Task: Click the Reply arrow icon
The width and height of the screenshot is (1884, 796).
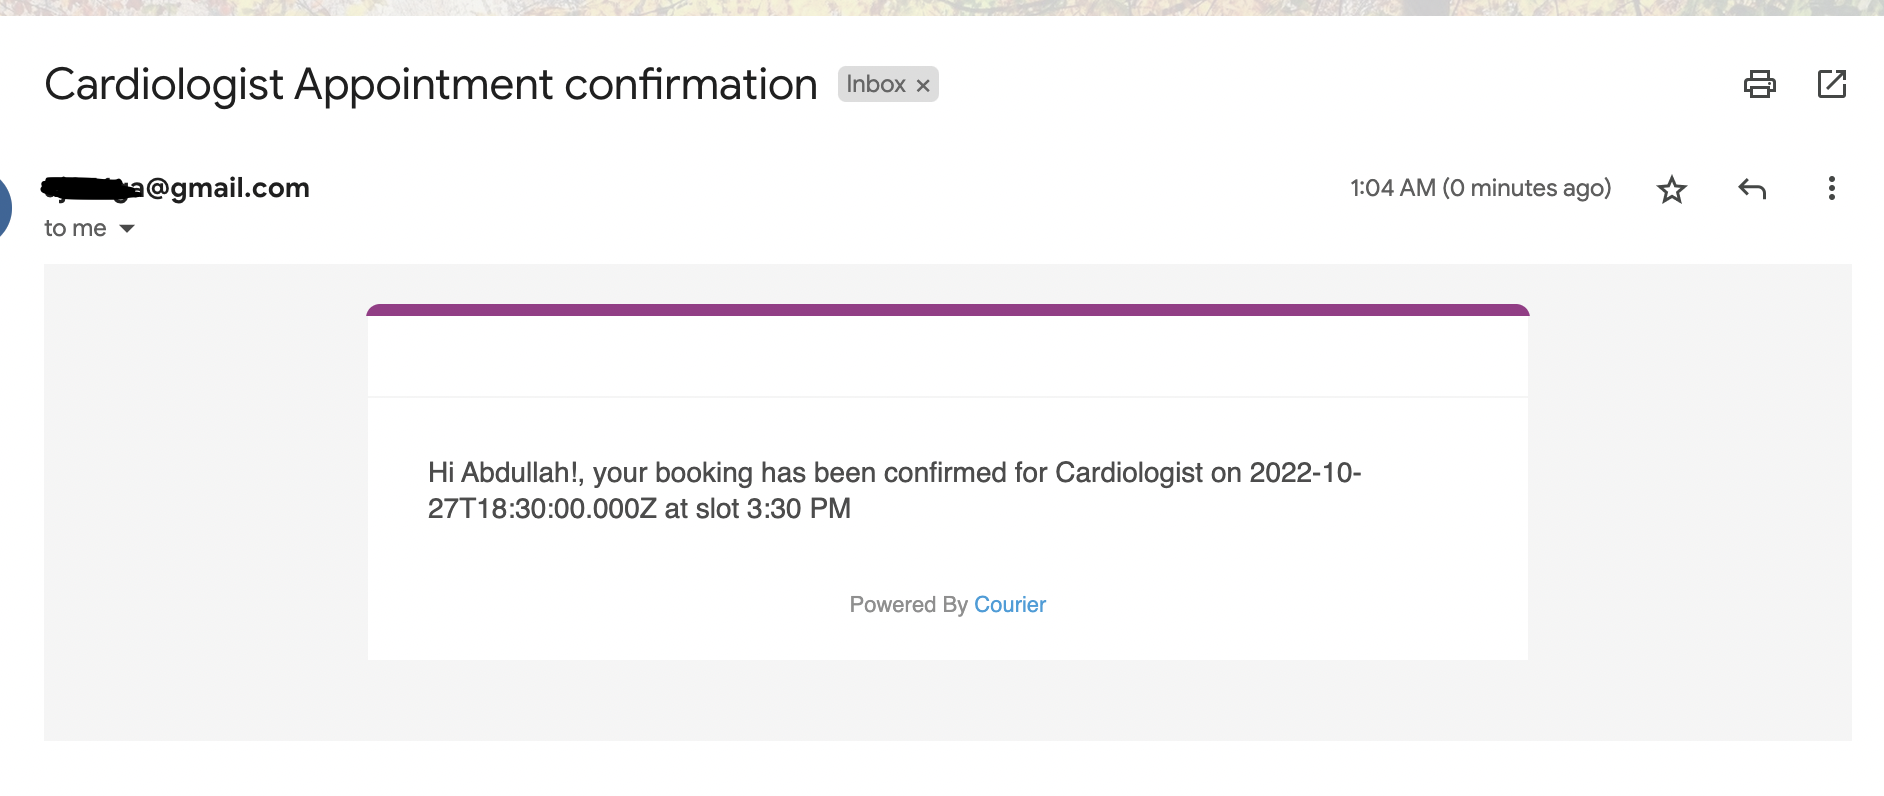Action: tap(1751, 189)
